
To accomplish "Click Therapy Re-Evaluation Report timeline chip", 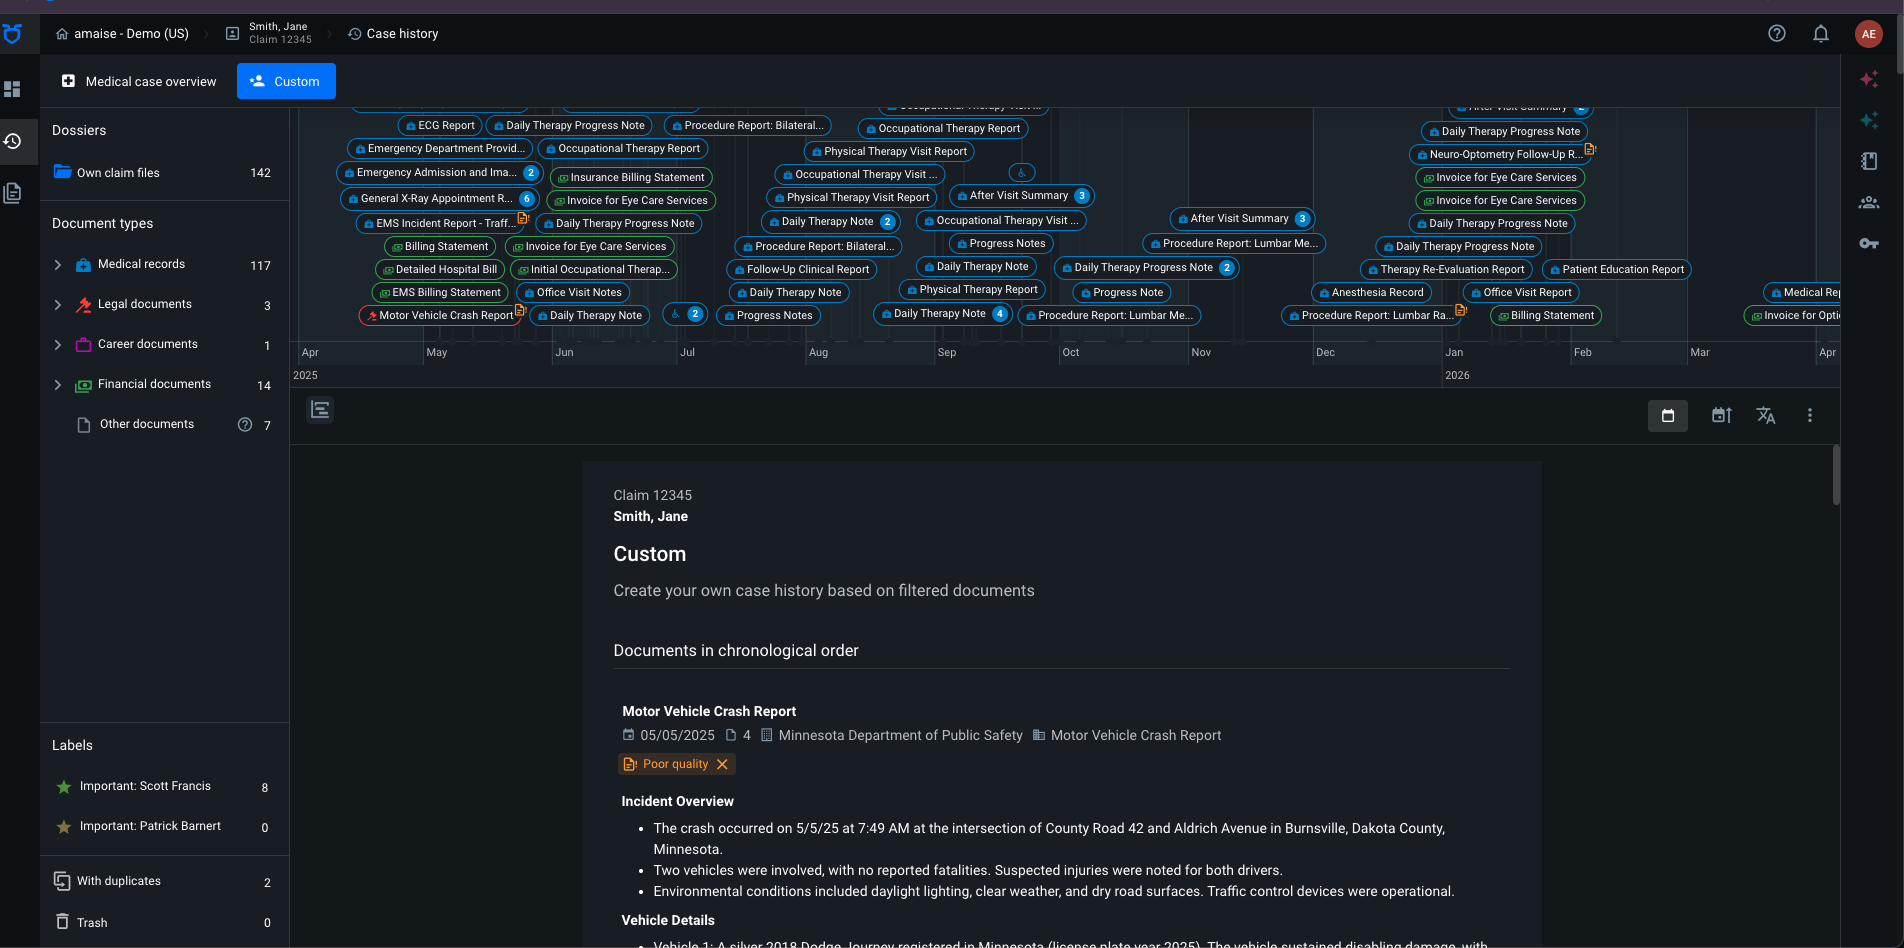I will pos(1446,269).
